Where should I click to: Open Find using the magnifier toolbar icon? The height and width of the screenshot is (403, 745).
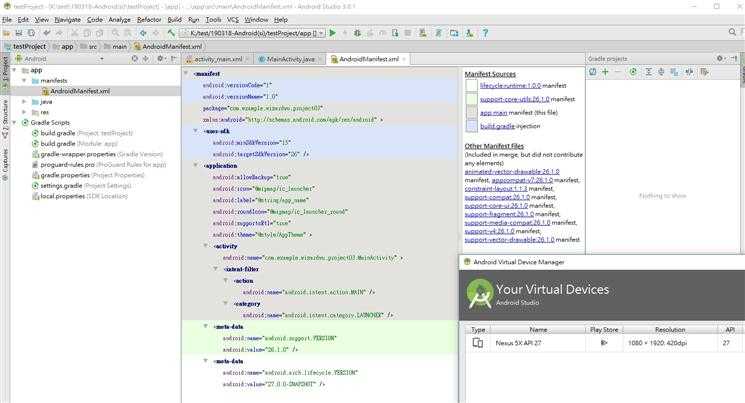point(115,33)
